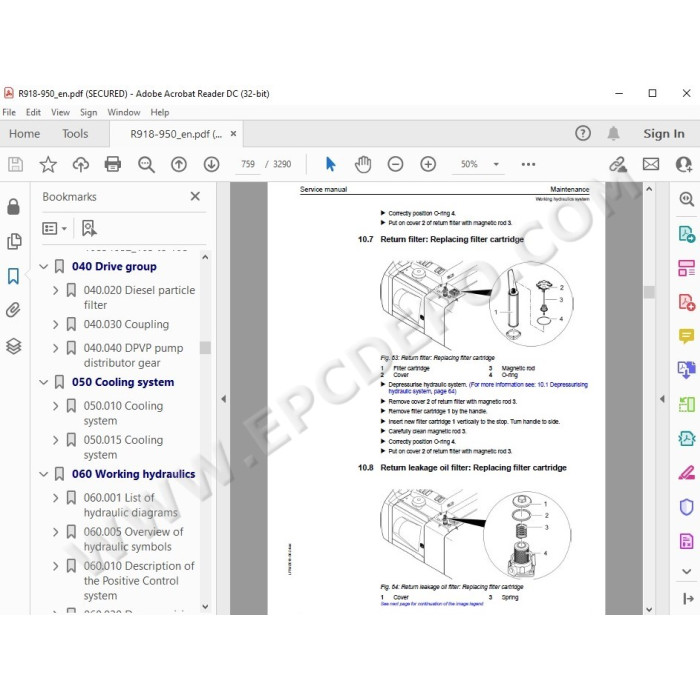Open the Export PDF tool in right pane

pos(687,233)
